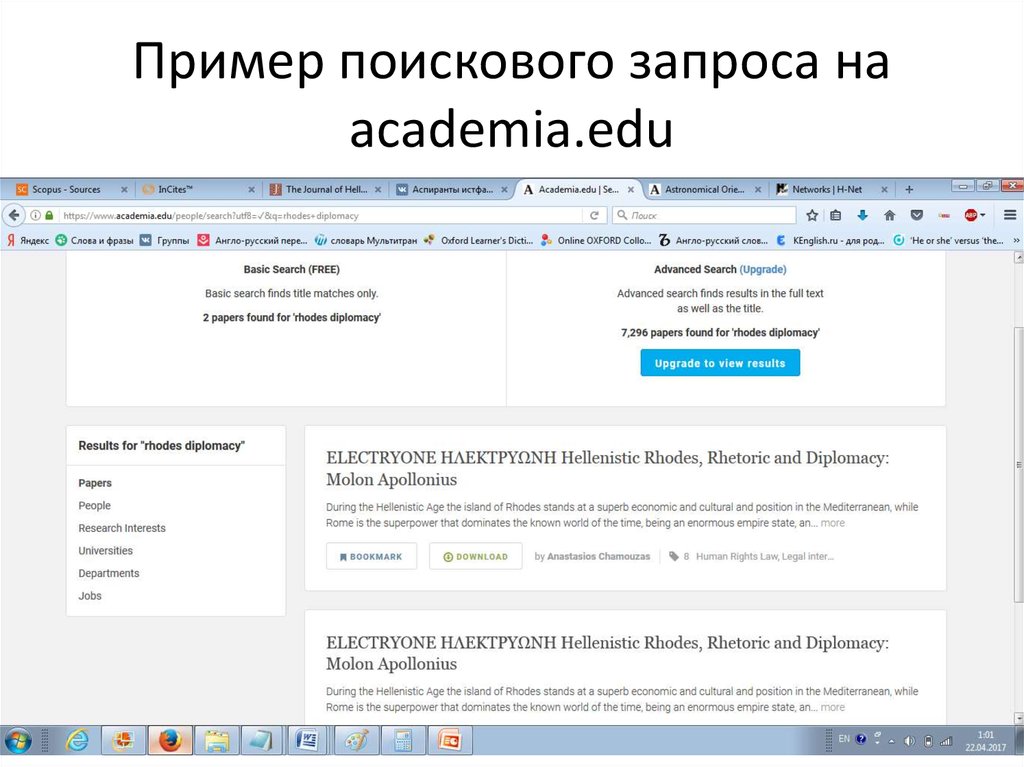Reload the page with the refresh icon

point(595,214)
